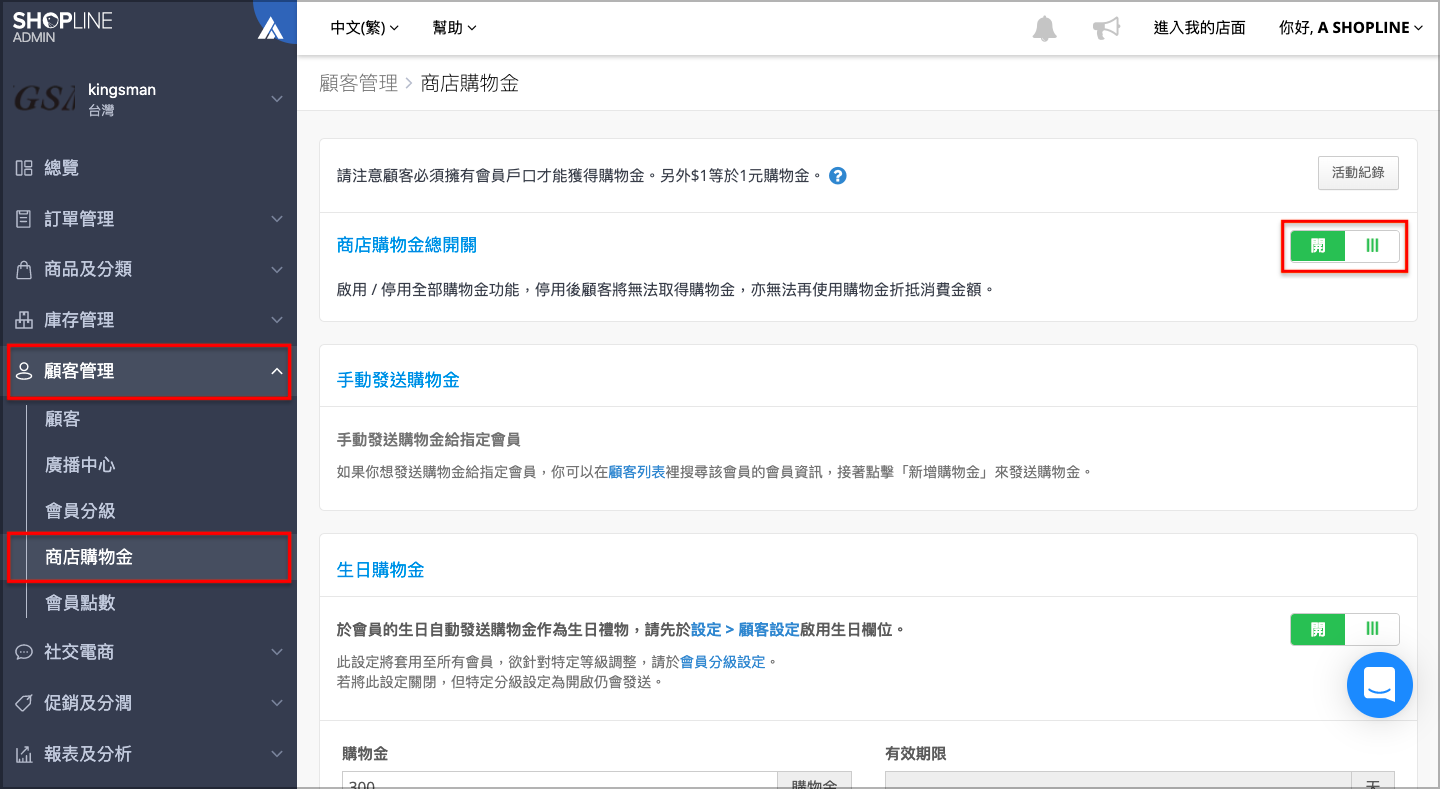
Task: Click the 商店購物金總開關 heading
Action: point(407,245)
